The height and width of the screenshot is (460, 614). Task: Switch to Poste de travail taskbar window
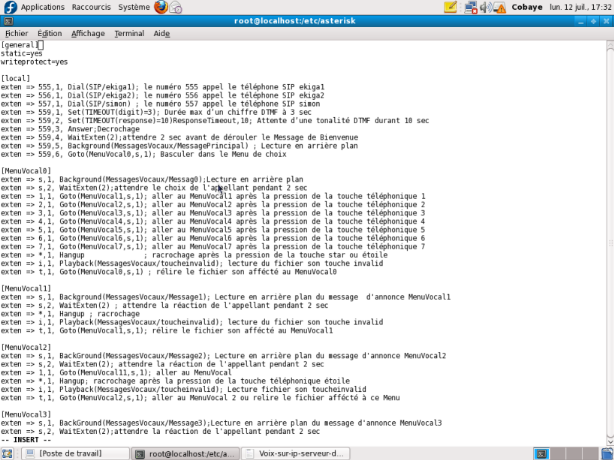[75, 453]
